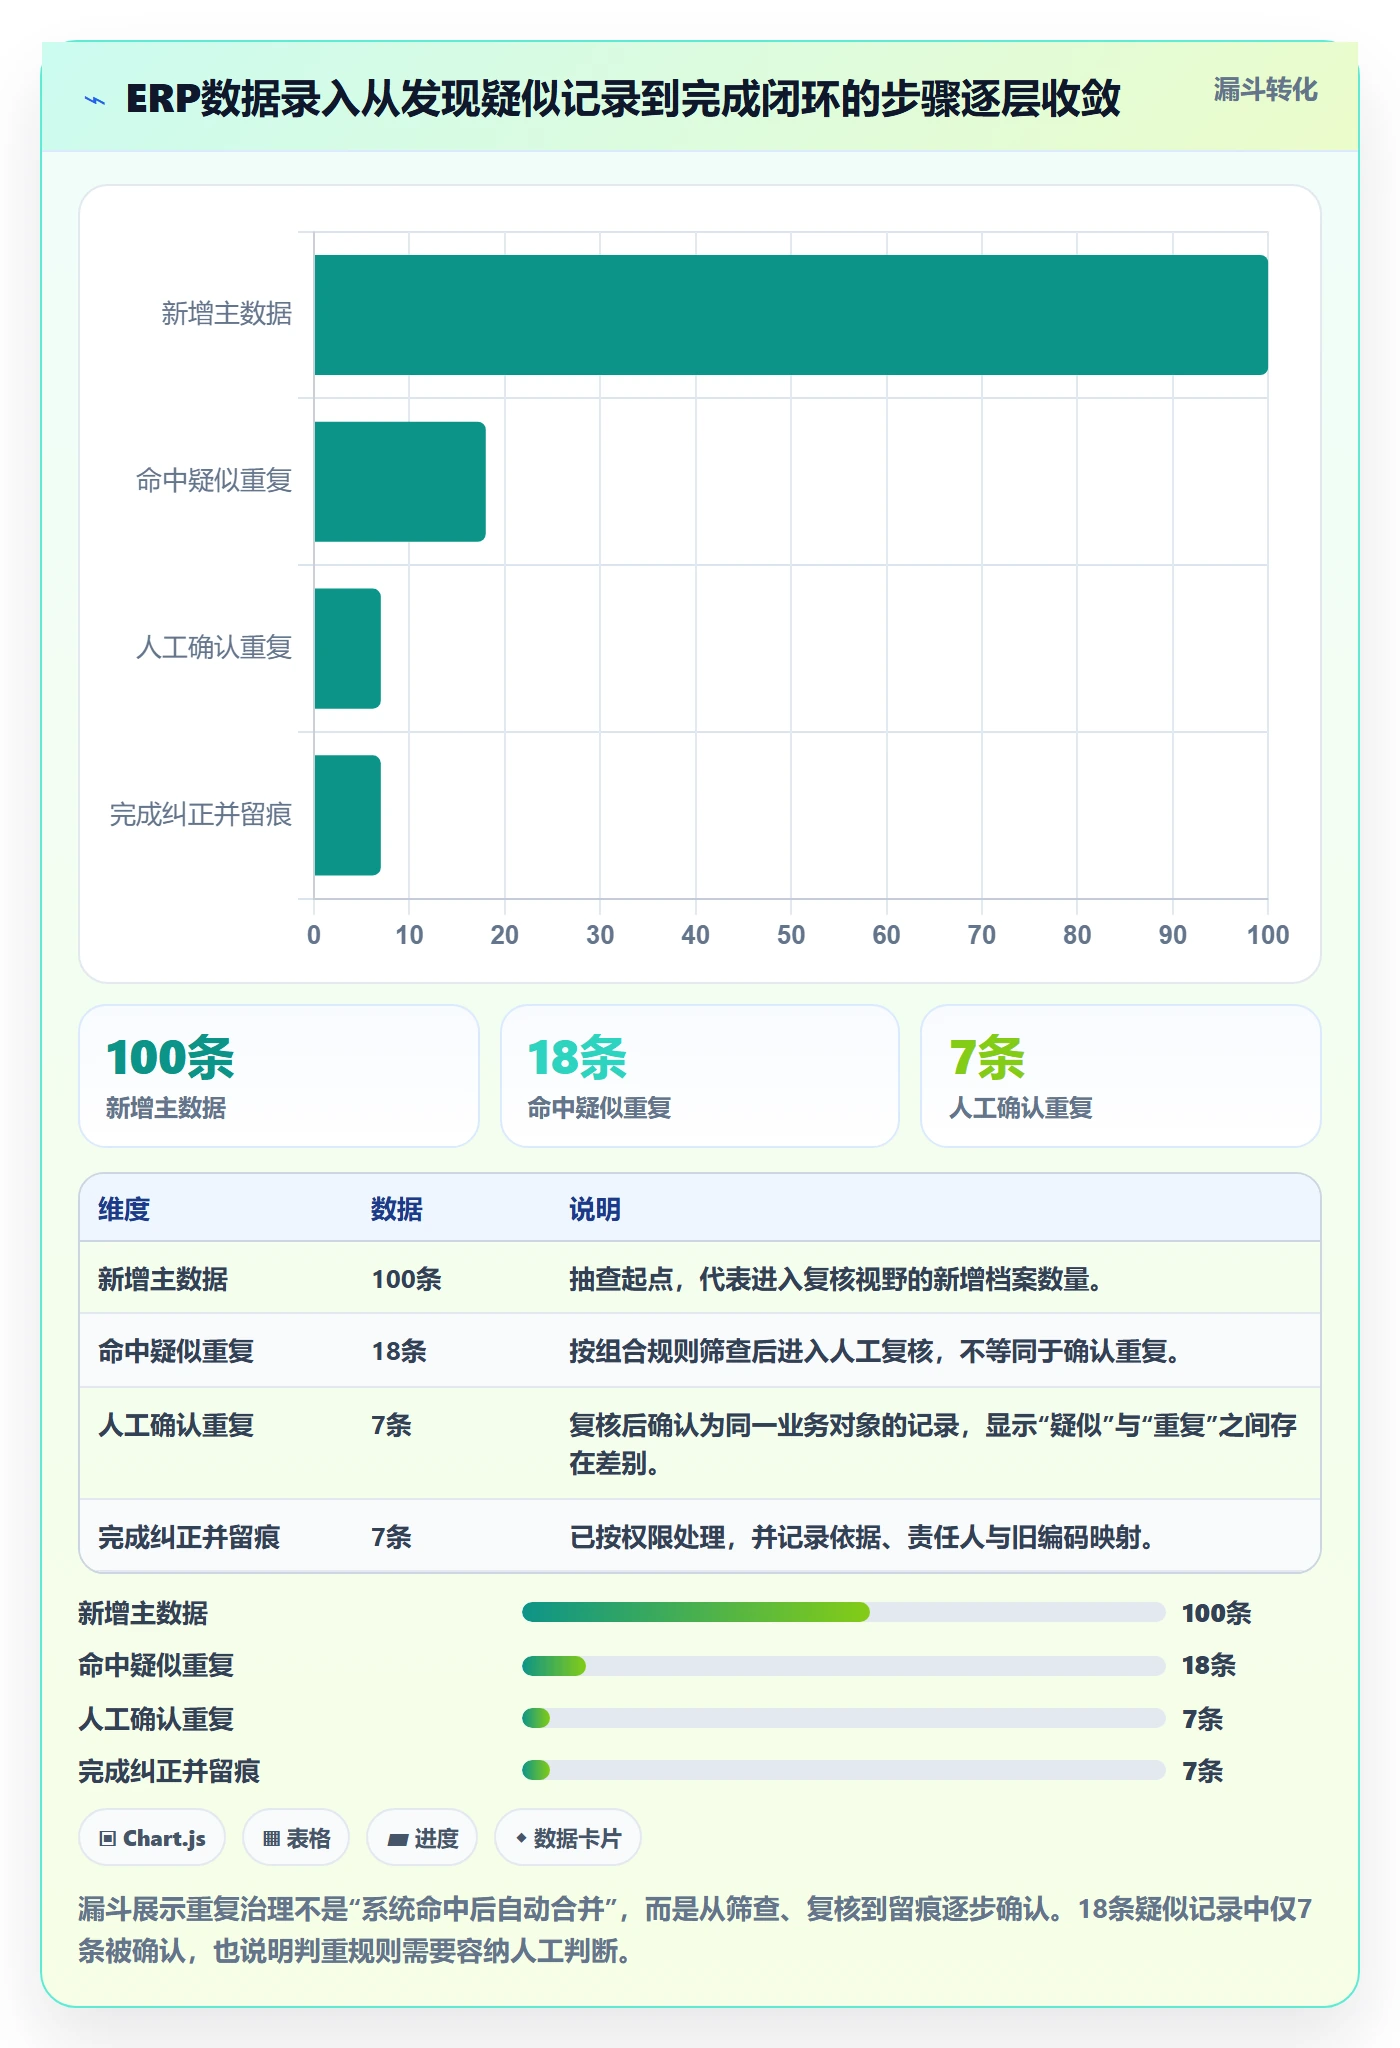Click the 人工确认重复 progress bar
The image size is (1400, 2048).
[844, 1718]
